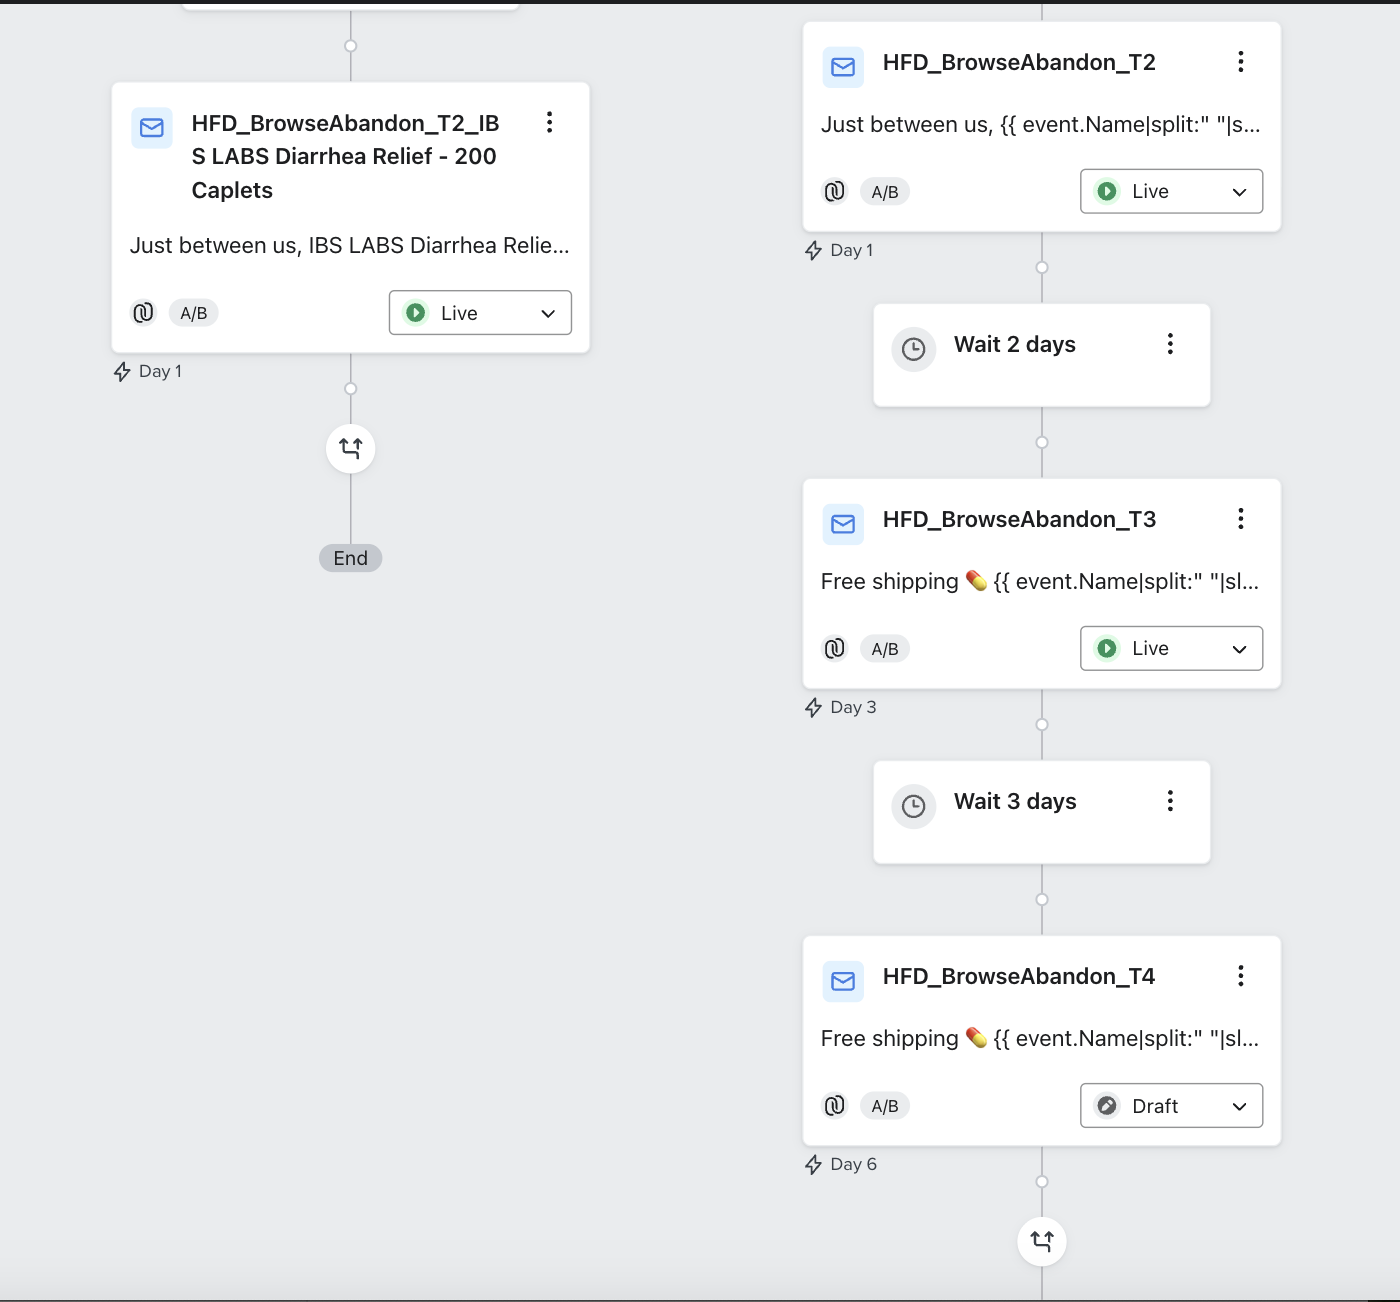1400x1302 pixels.
Task: Click the attribution icon on HFD_BrowseAbandon_T4 card
Action: tap(835, 1105)
